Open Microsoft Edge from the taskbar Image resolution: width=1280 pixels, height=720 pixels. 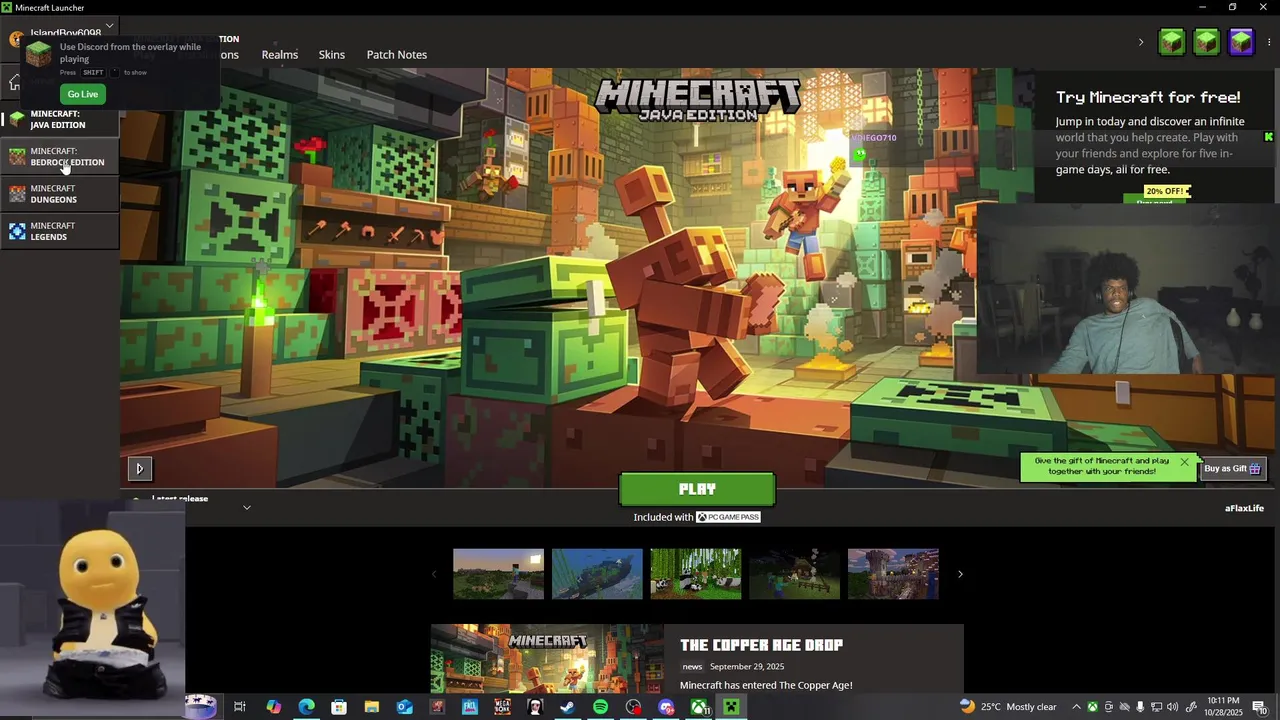pos(306,707)
